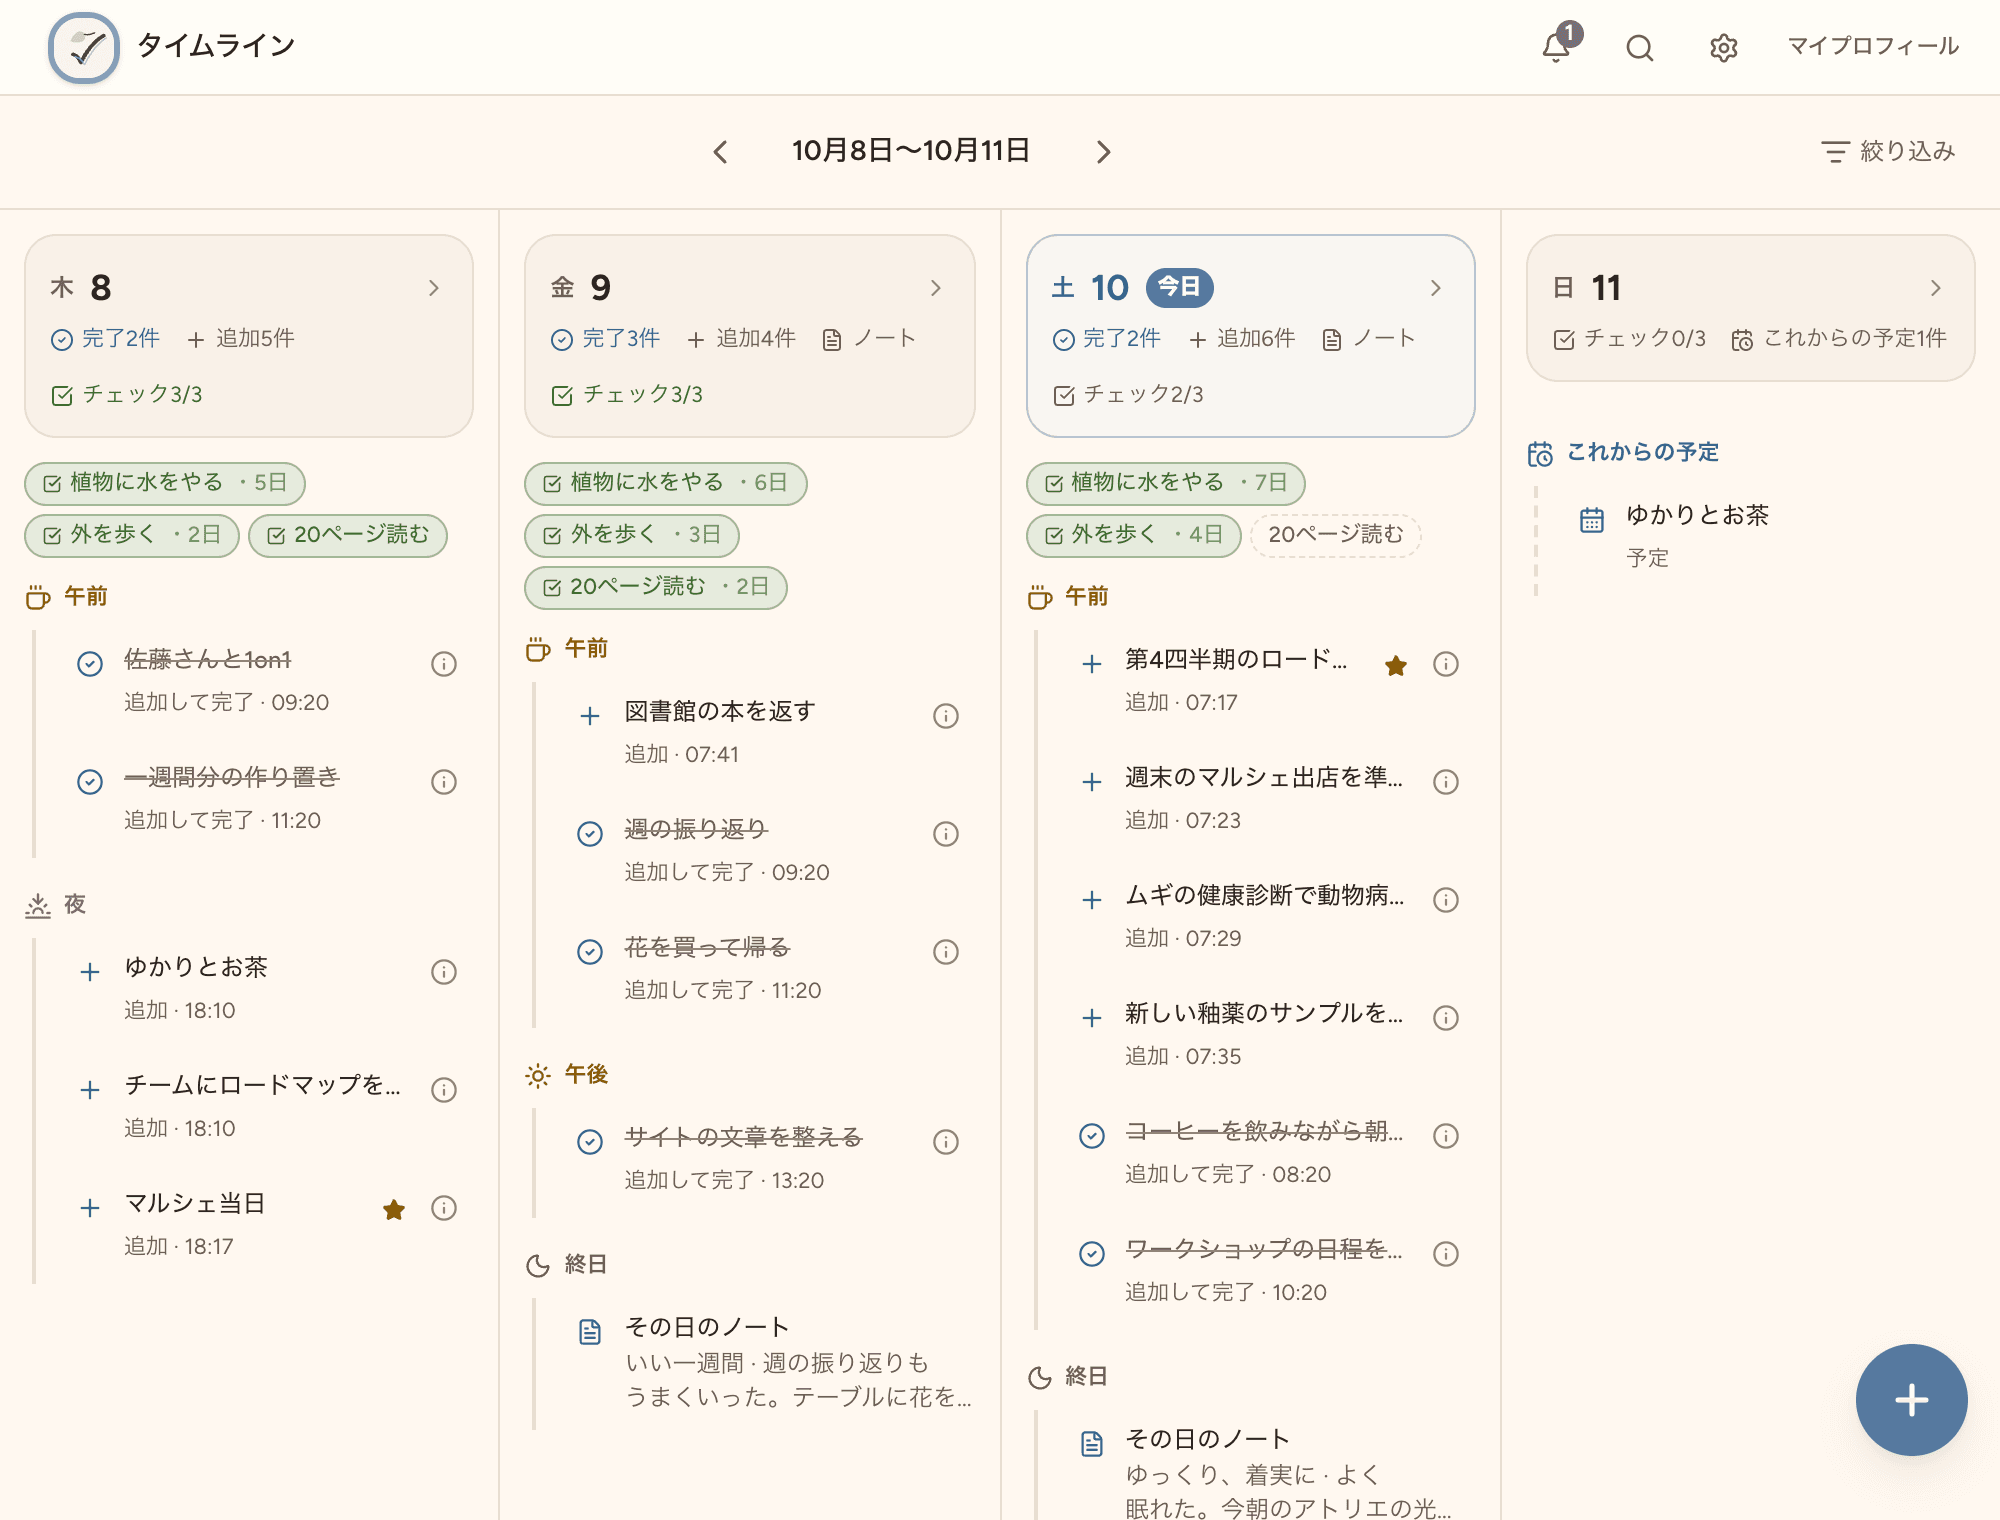This screenshot has width=2000, height=1520.
Task: Open ワークショップの日程を task
Action: (1264, 1250)
